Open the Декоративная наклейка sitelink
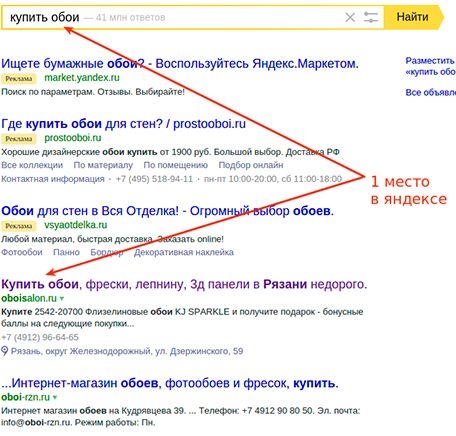 click(x=184, y=252)
